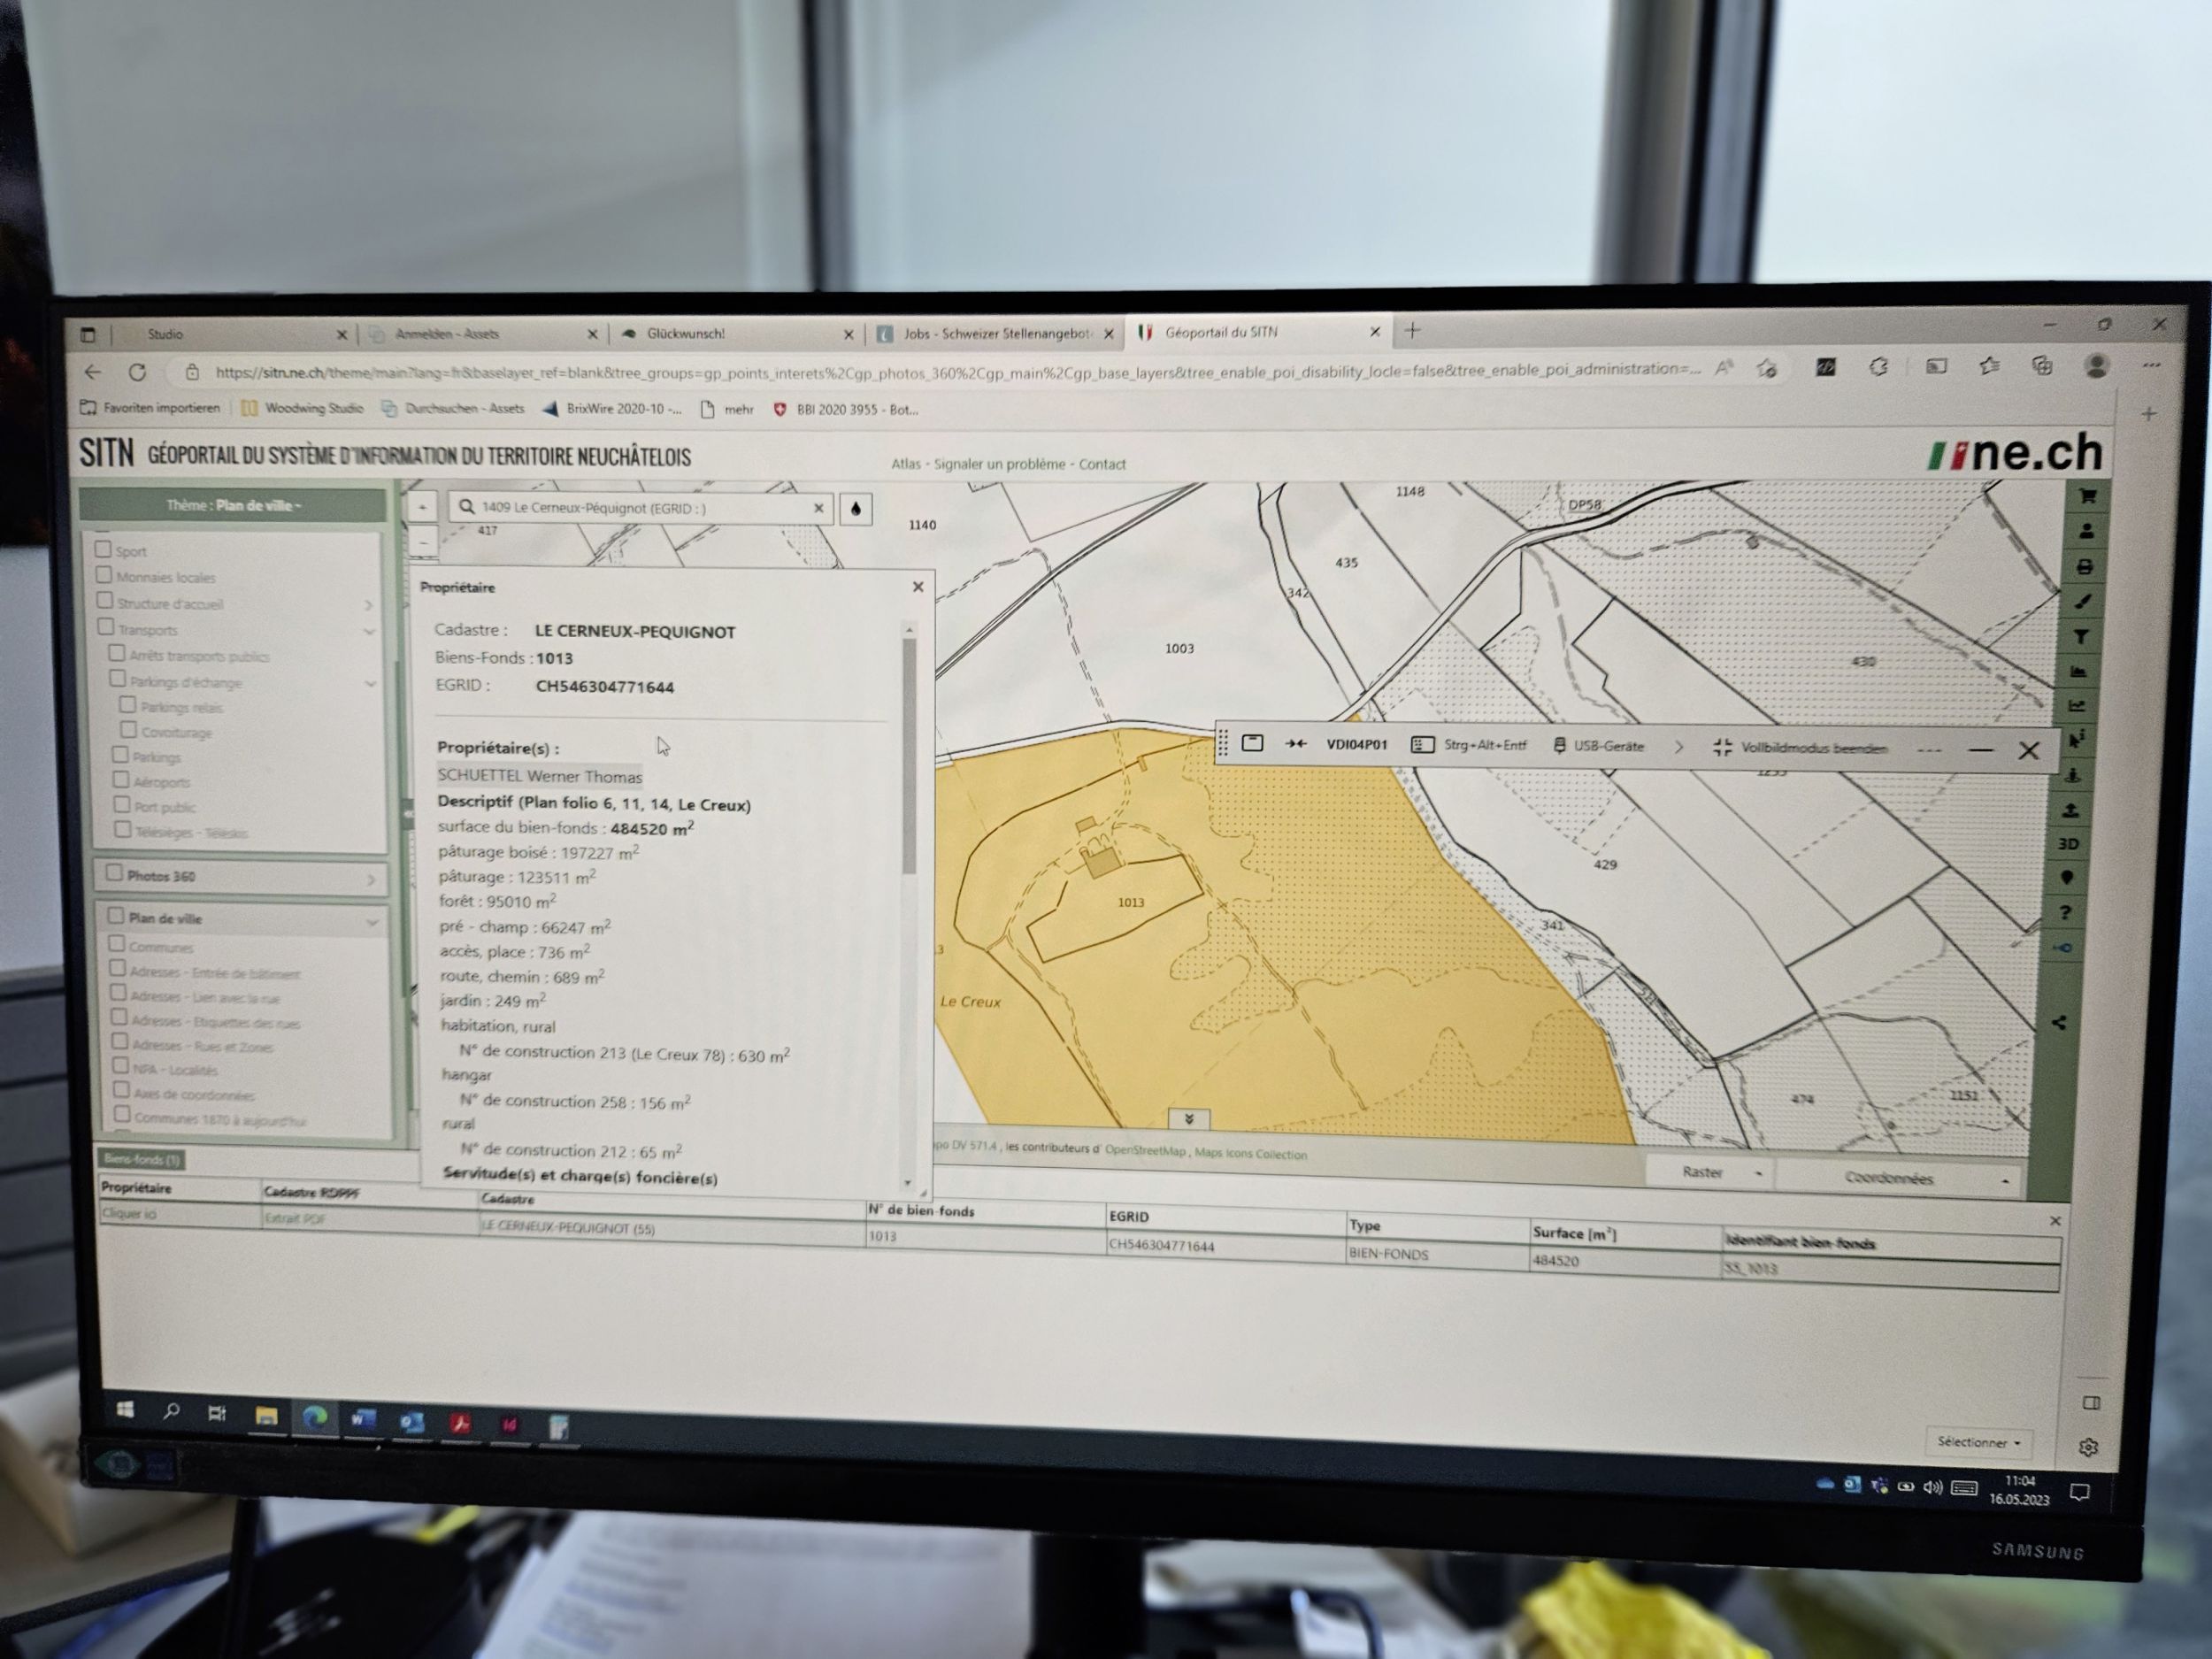Open the help question mark
Image resolution: width=2212 pixels, height=1659 pixels.
click(2065, 912)
